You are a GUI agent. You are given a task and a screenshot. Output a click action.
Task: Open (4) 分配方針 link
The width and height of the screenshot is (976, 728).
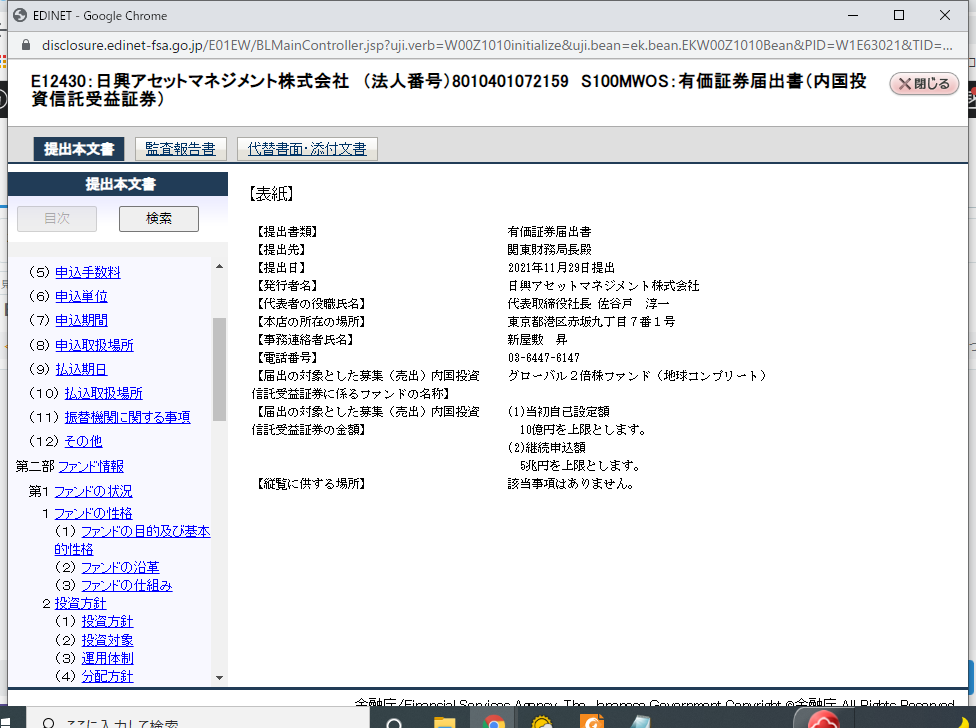107,676
